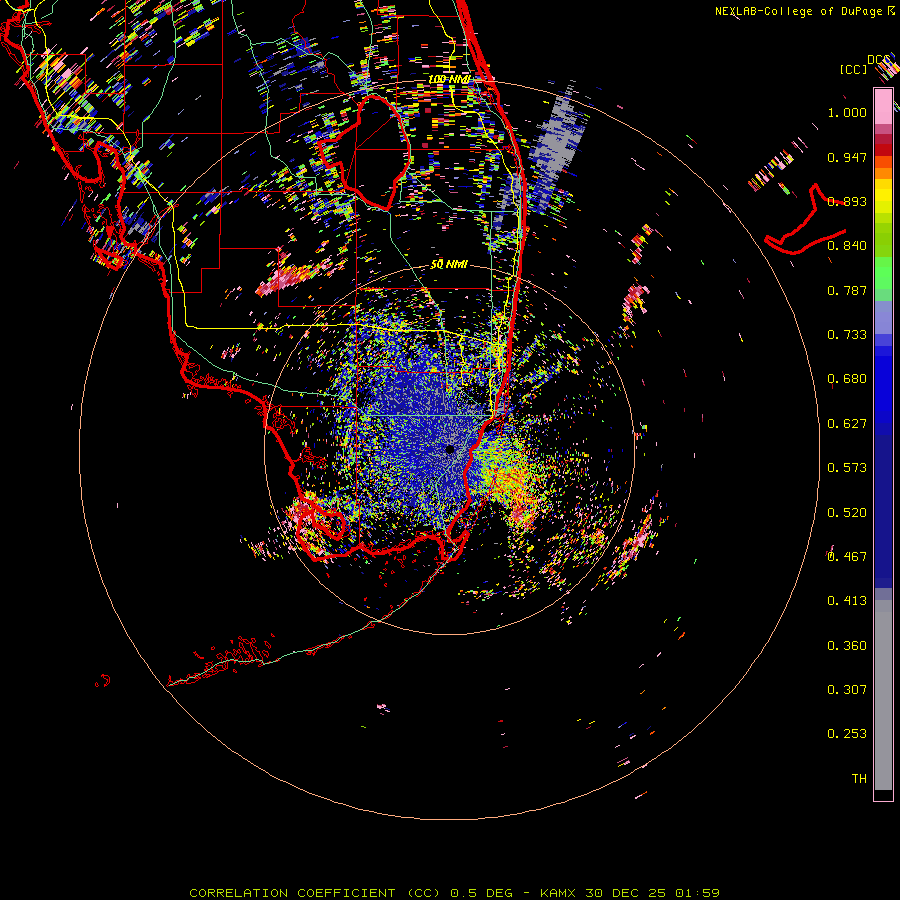Click the [CC] label above color bar

tap(853, 69)
